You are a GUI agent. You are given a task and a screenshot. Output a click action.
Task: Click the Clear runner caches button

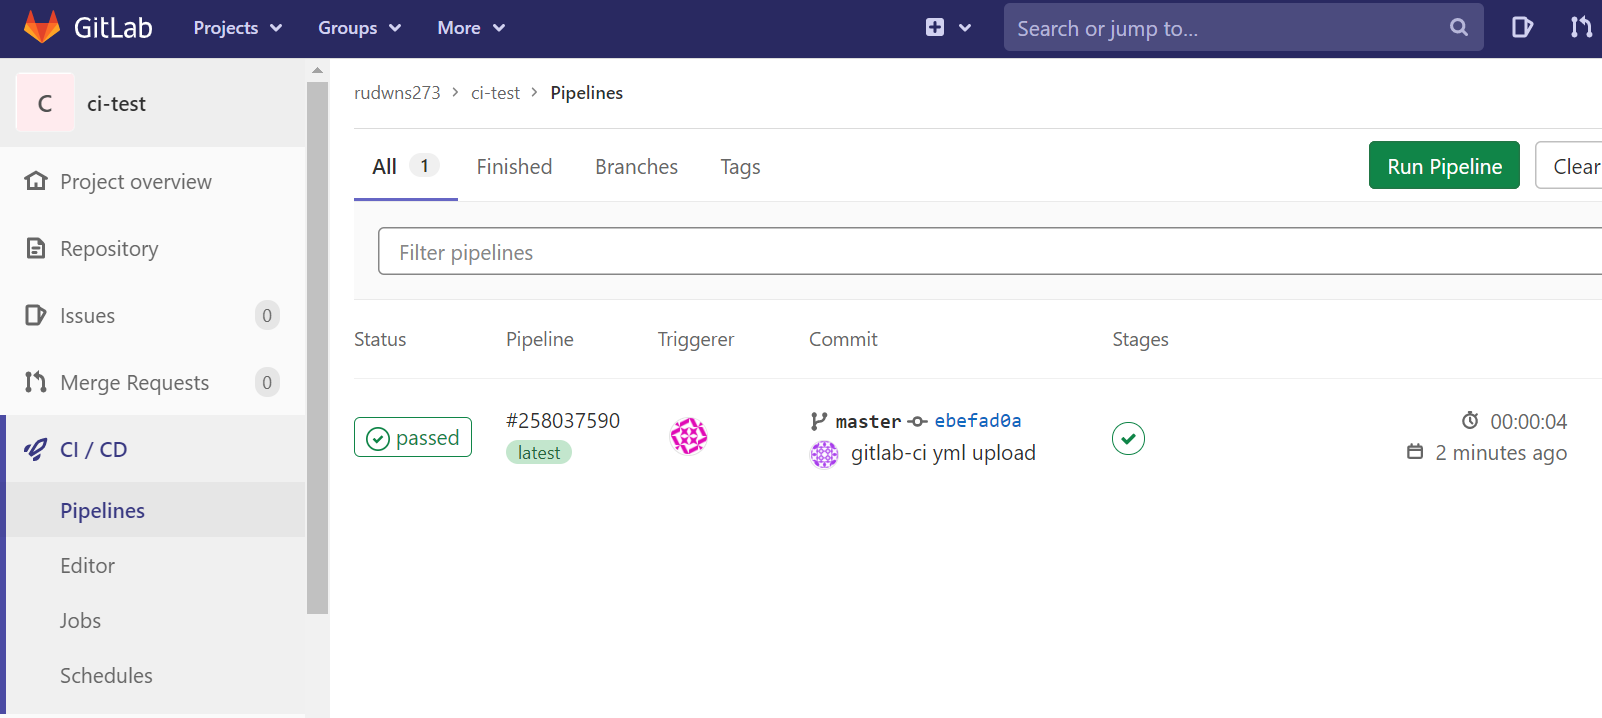[x=1570, y=165]
